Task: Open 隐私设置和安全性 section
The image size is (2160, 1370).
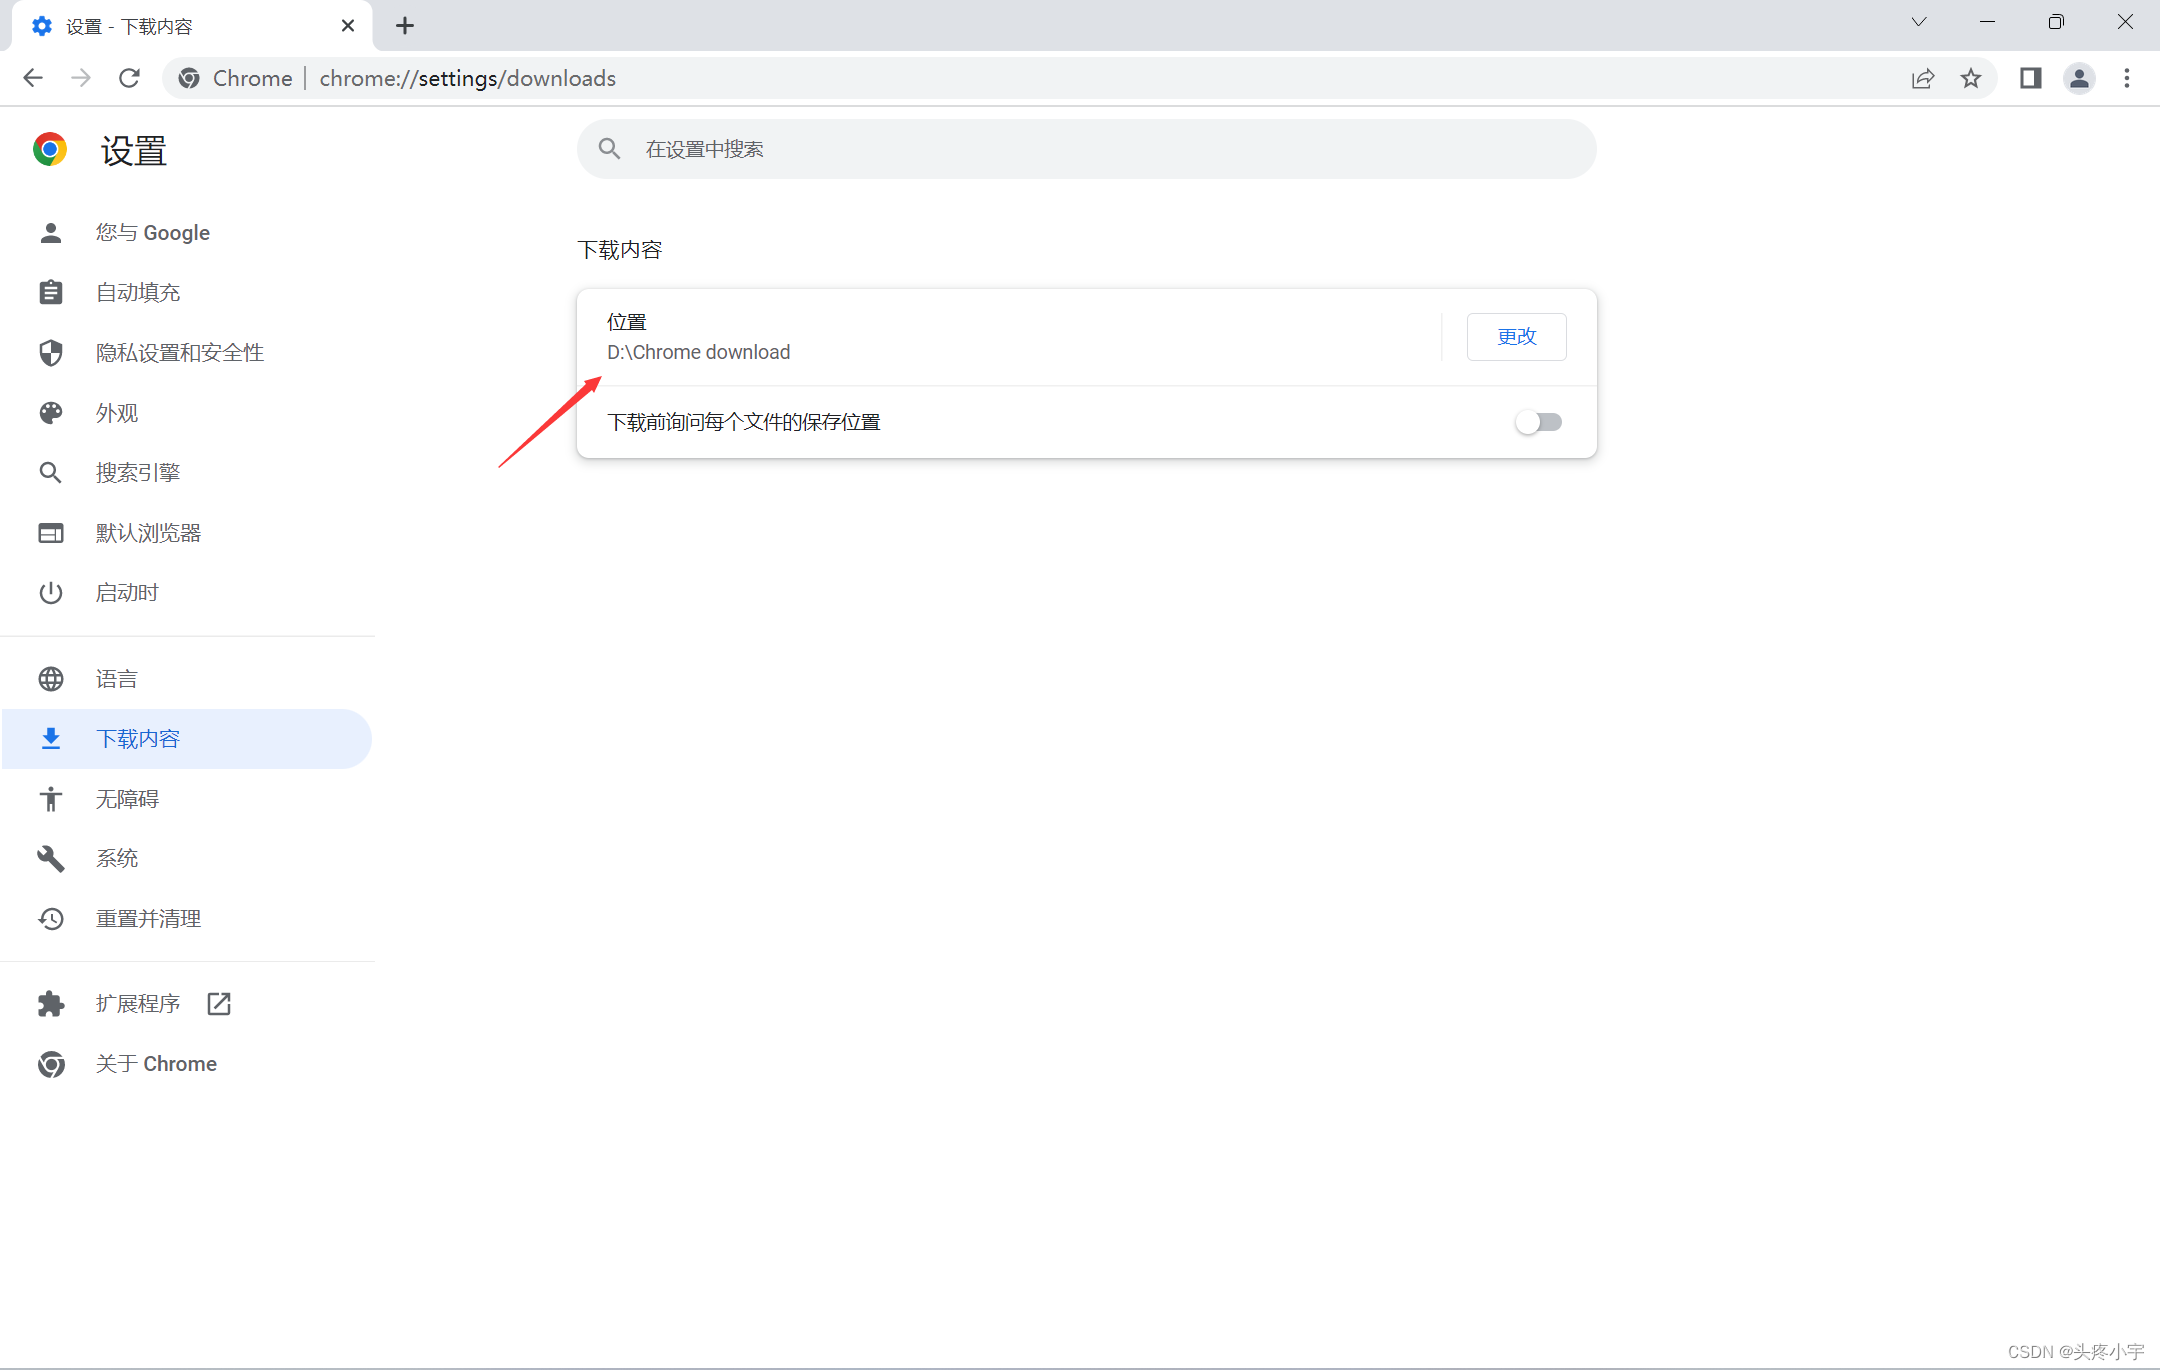Action: pos(188,353)
